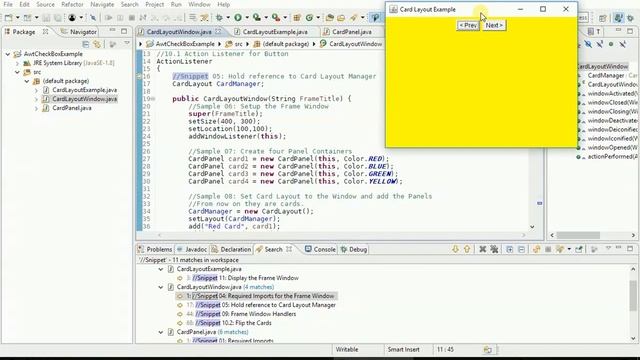
Task: Open the Debug button dropdown arrow
Action: click(228, 18)
